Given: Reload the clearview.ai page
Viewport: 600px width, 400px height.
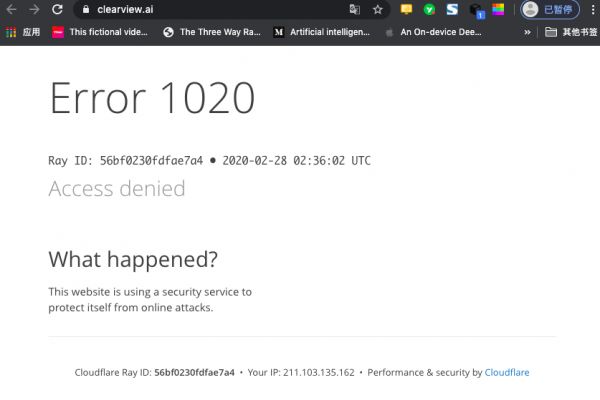Looking at the screenshot, I should (x=57, y=10).
